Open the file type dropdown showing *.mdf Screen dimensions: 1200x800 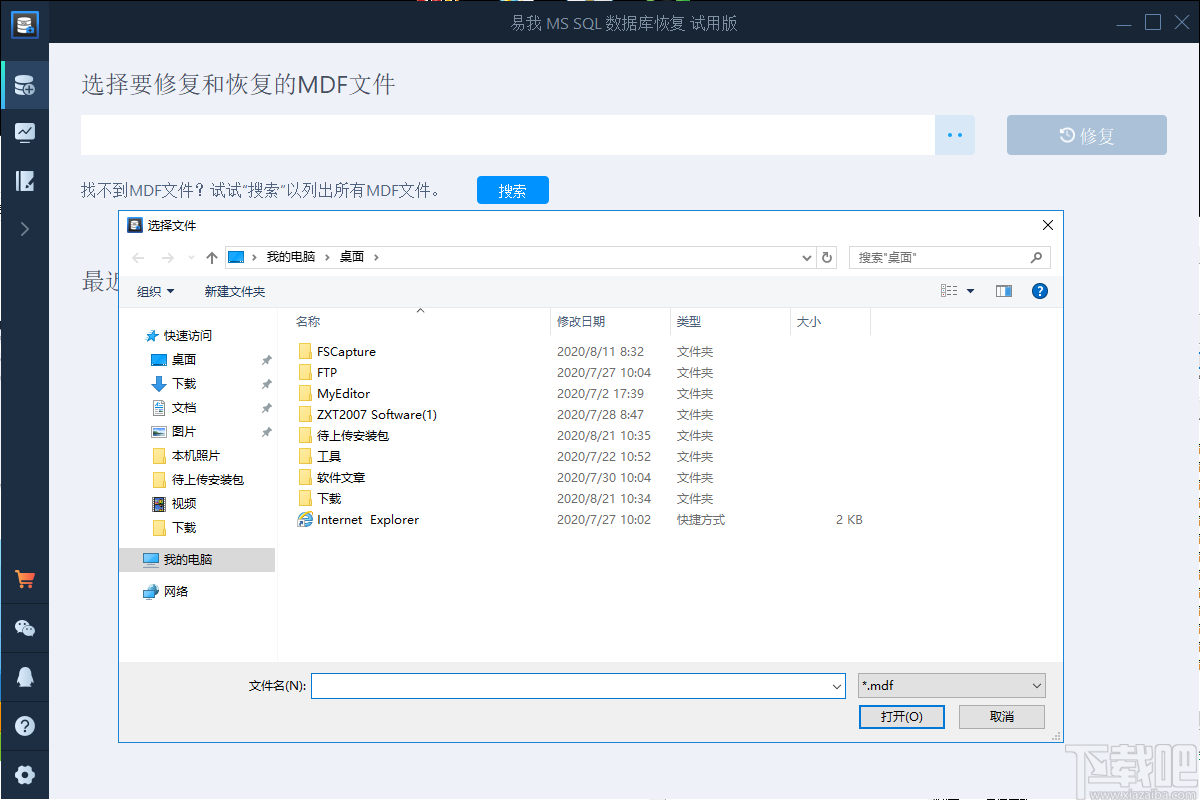pyautogui.click(x=950, y=685)
